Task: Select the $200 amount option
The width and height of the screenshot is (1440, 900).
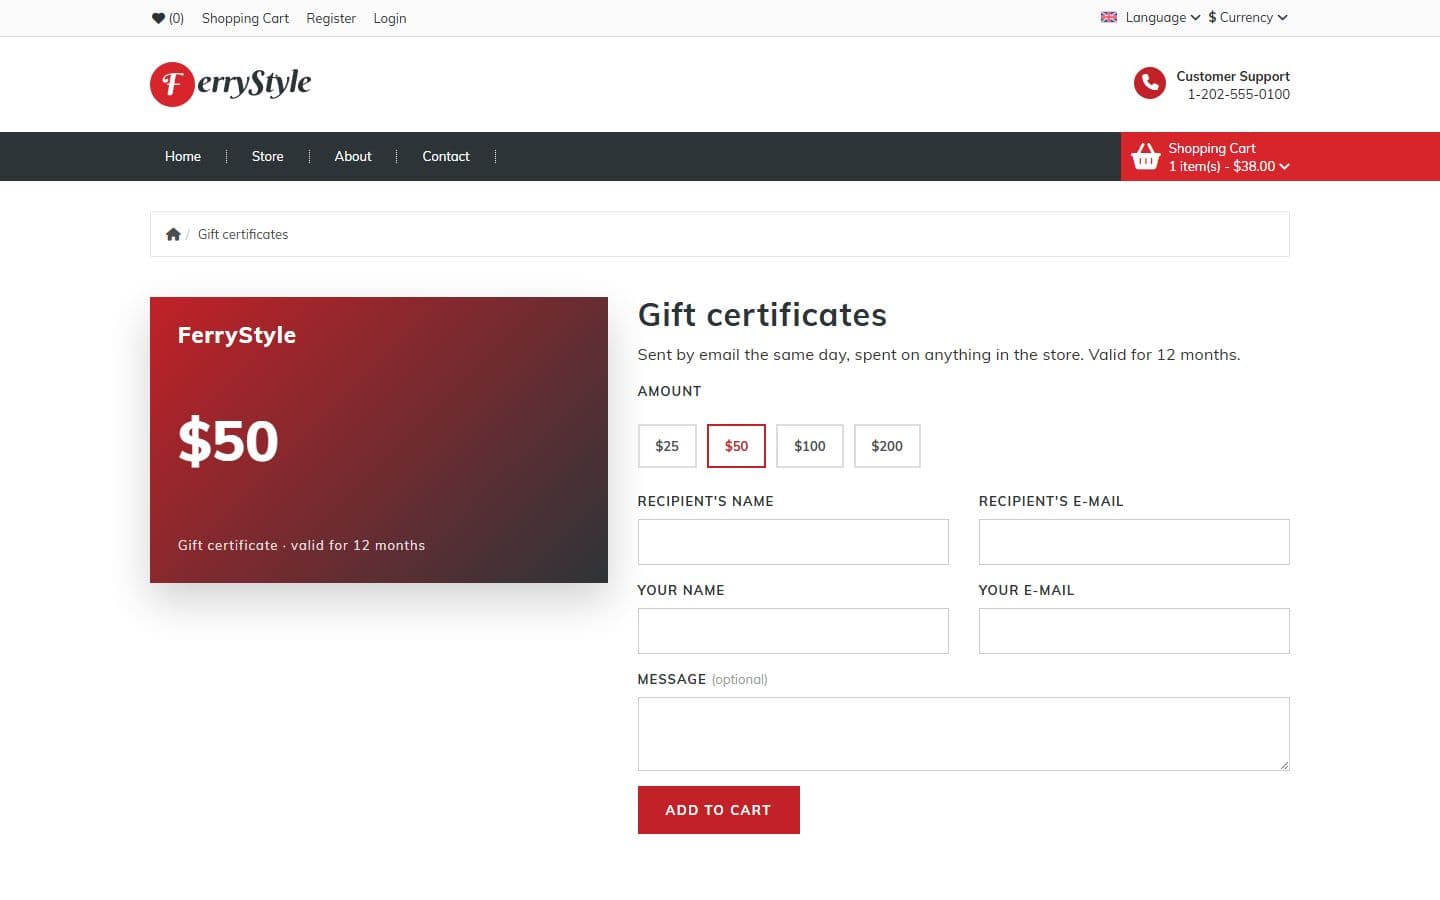Action: tap(887, 446)
